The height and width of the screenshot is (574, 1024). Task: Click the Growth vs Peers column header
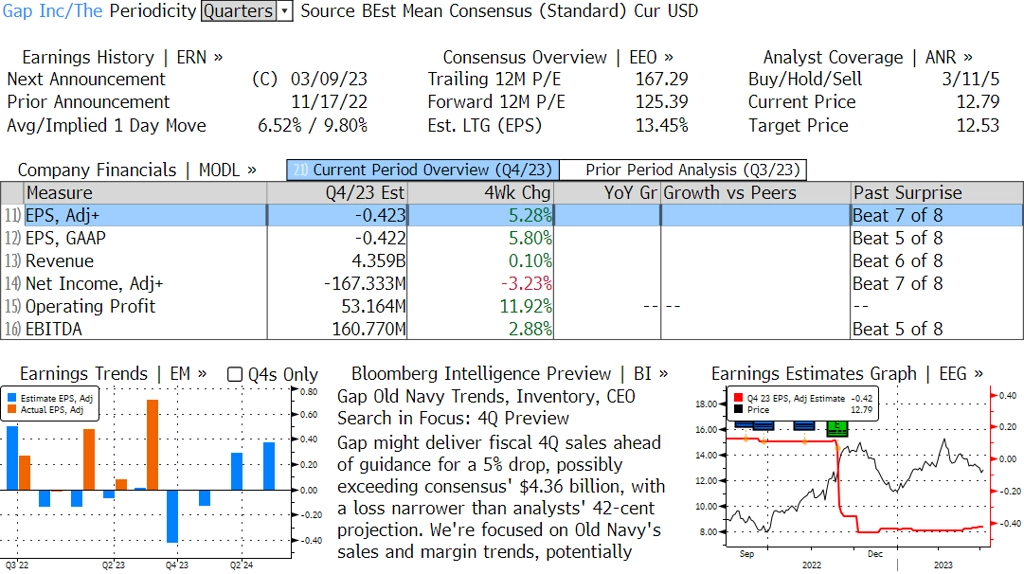click(x=756, y=193)
